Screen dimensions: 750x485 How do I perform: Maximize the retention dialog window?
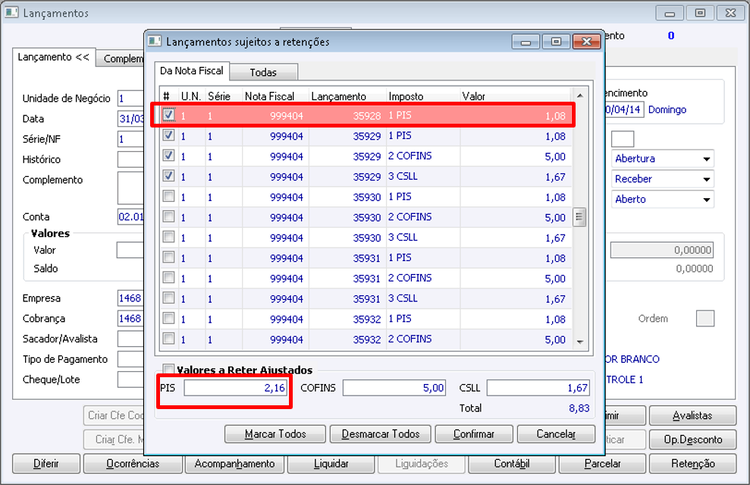point(556,42)
